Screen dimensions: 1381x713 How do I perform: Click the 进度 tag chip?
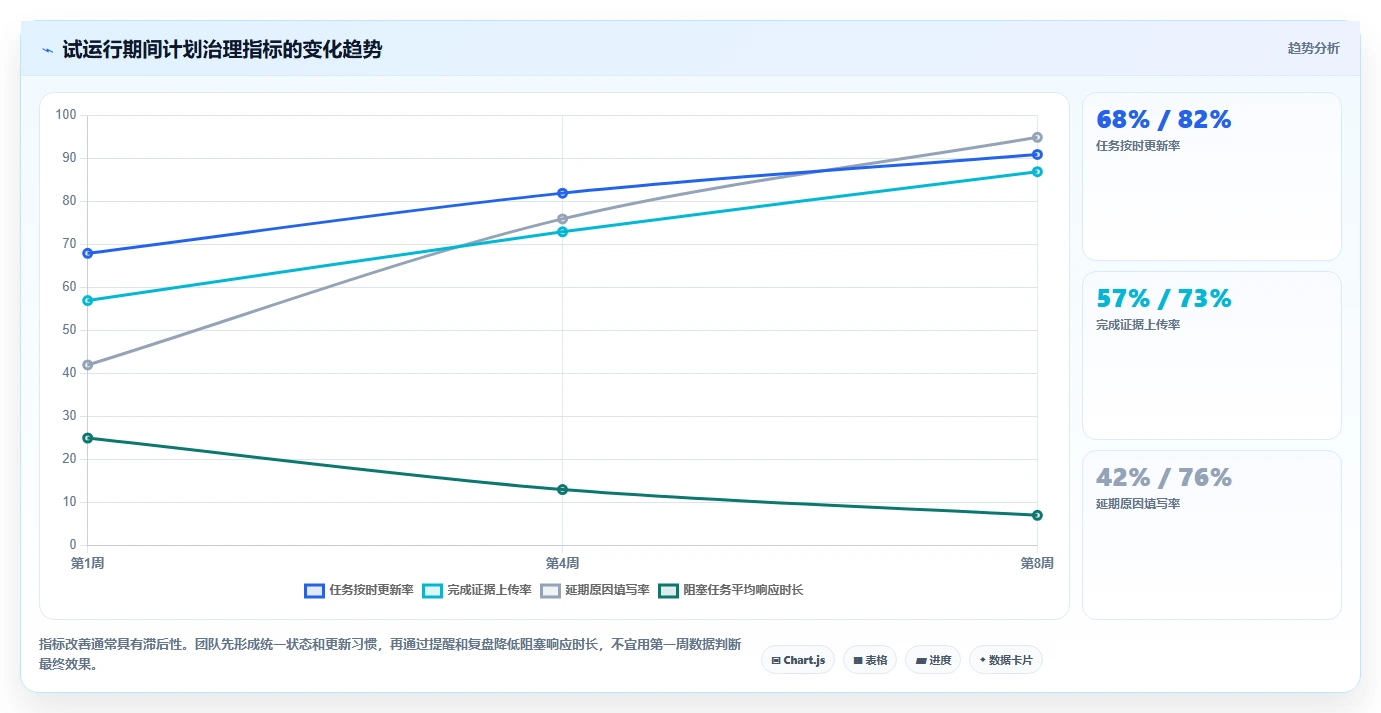point(933,660)
